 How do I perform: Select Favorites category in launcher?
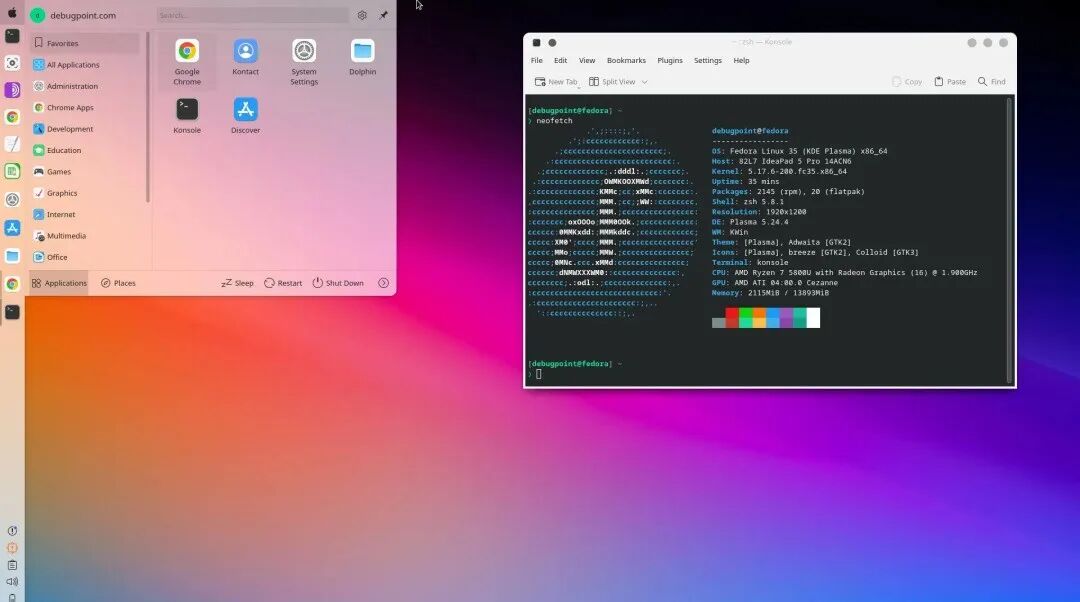pos(85,43)
